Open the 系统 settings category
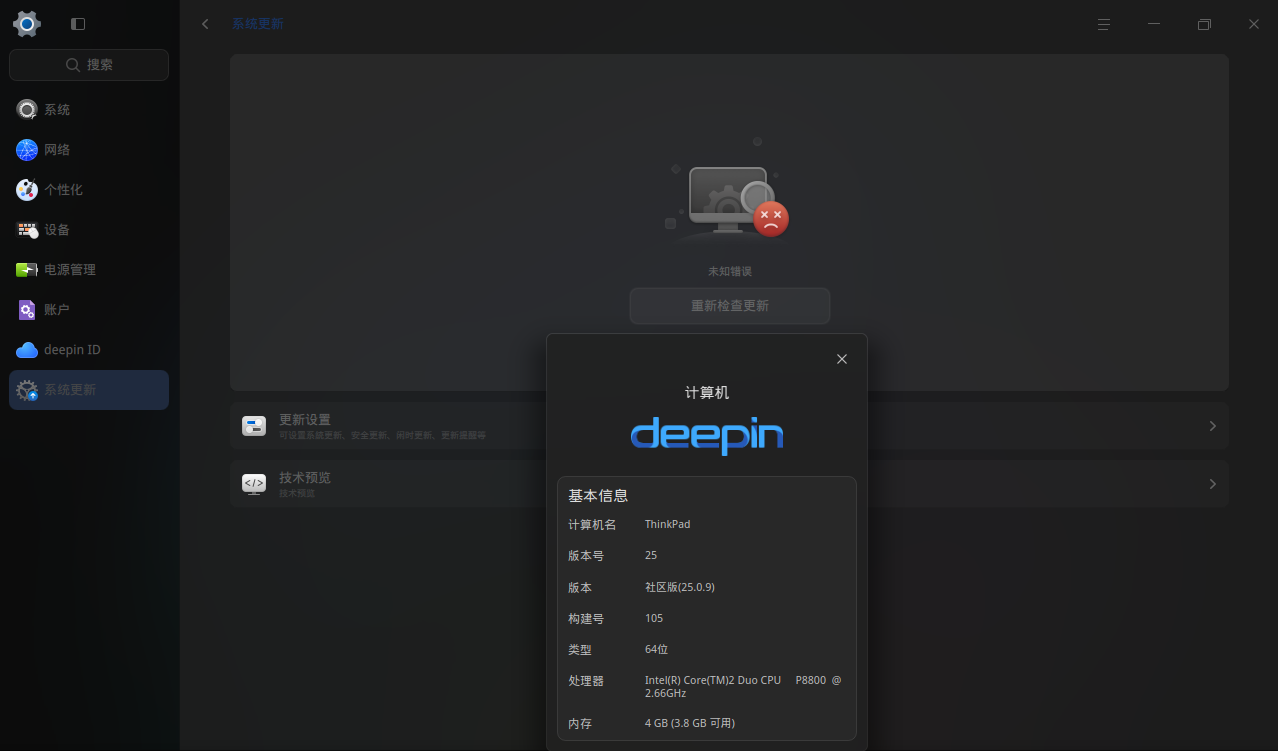The image size is (1278, 751). tap(89, 110)
